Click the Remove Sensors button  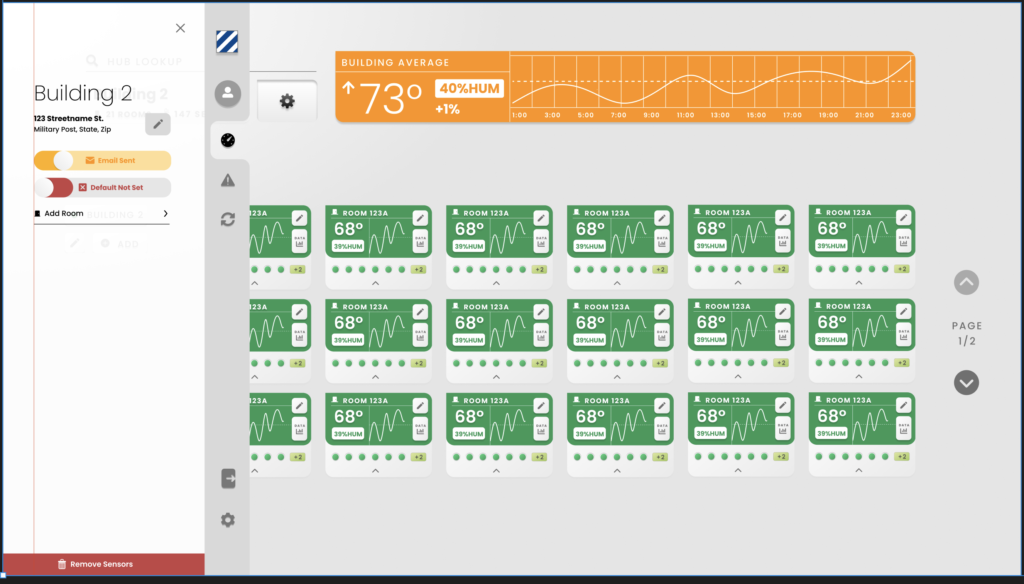click(x=103, y=564)
